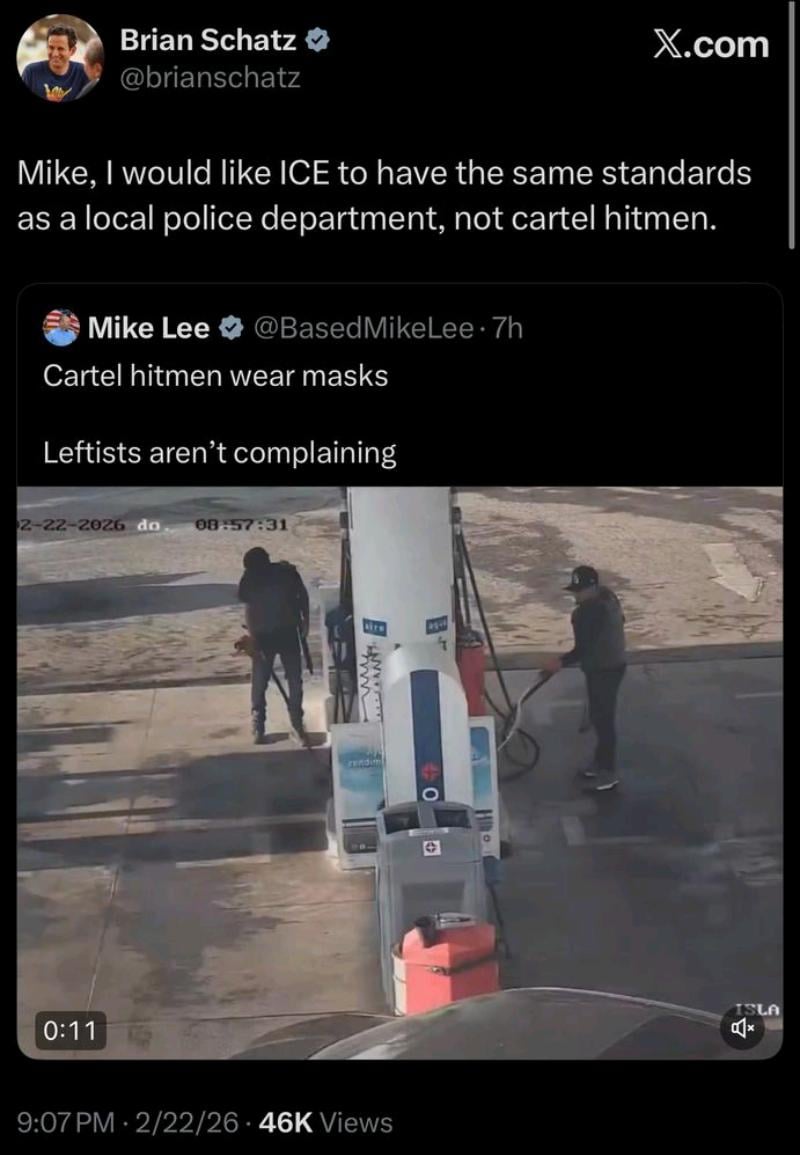View the 46K Views count

click(326, 1123)
